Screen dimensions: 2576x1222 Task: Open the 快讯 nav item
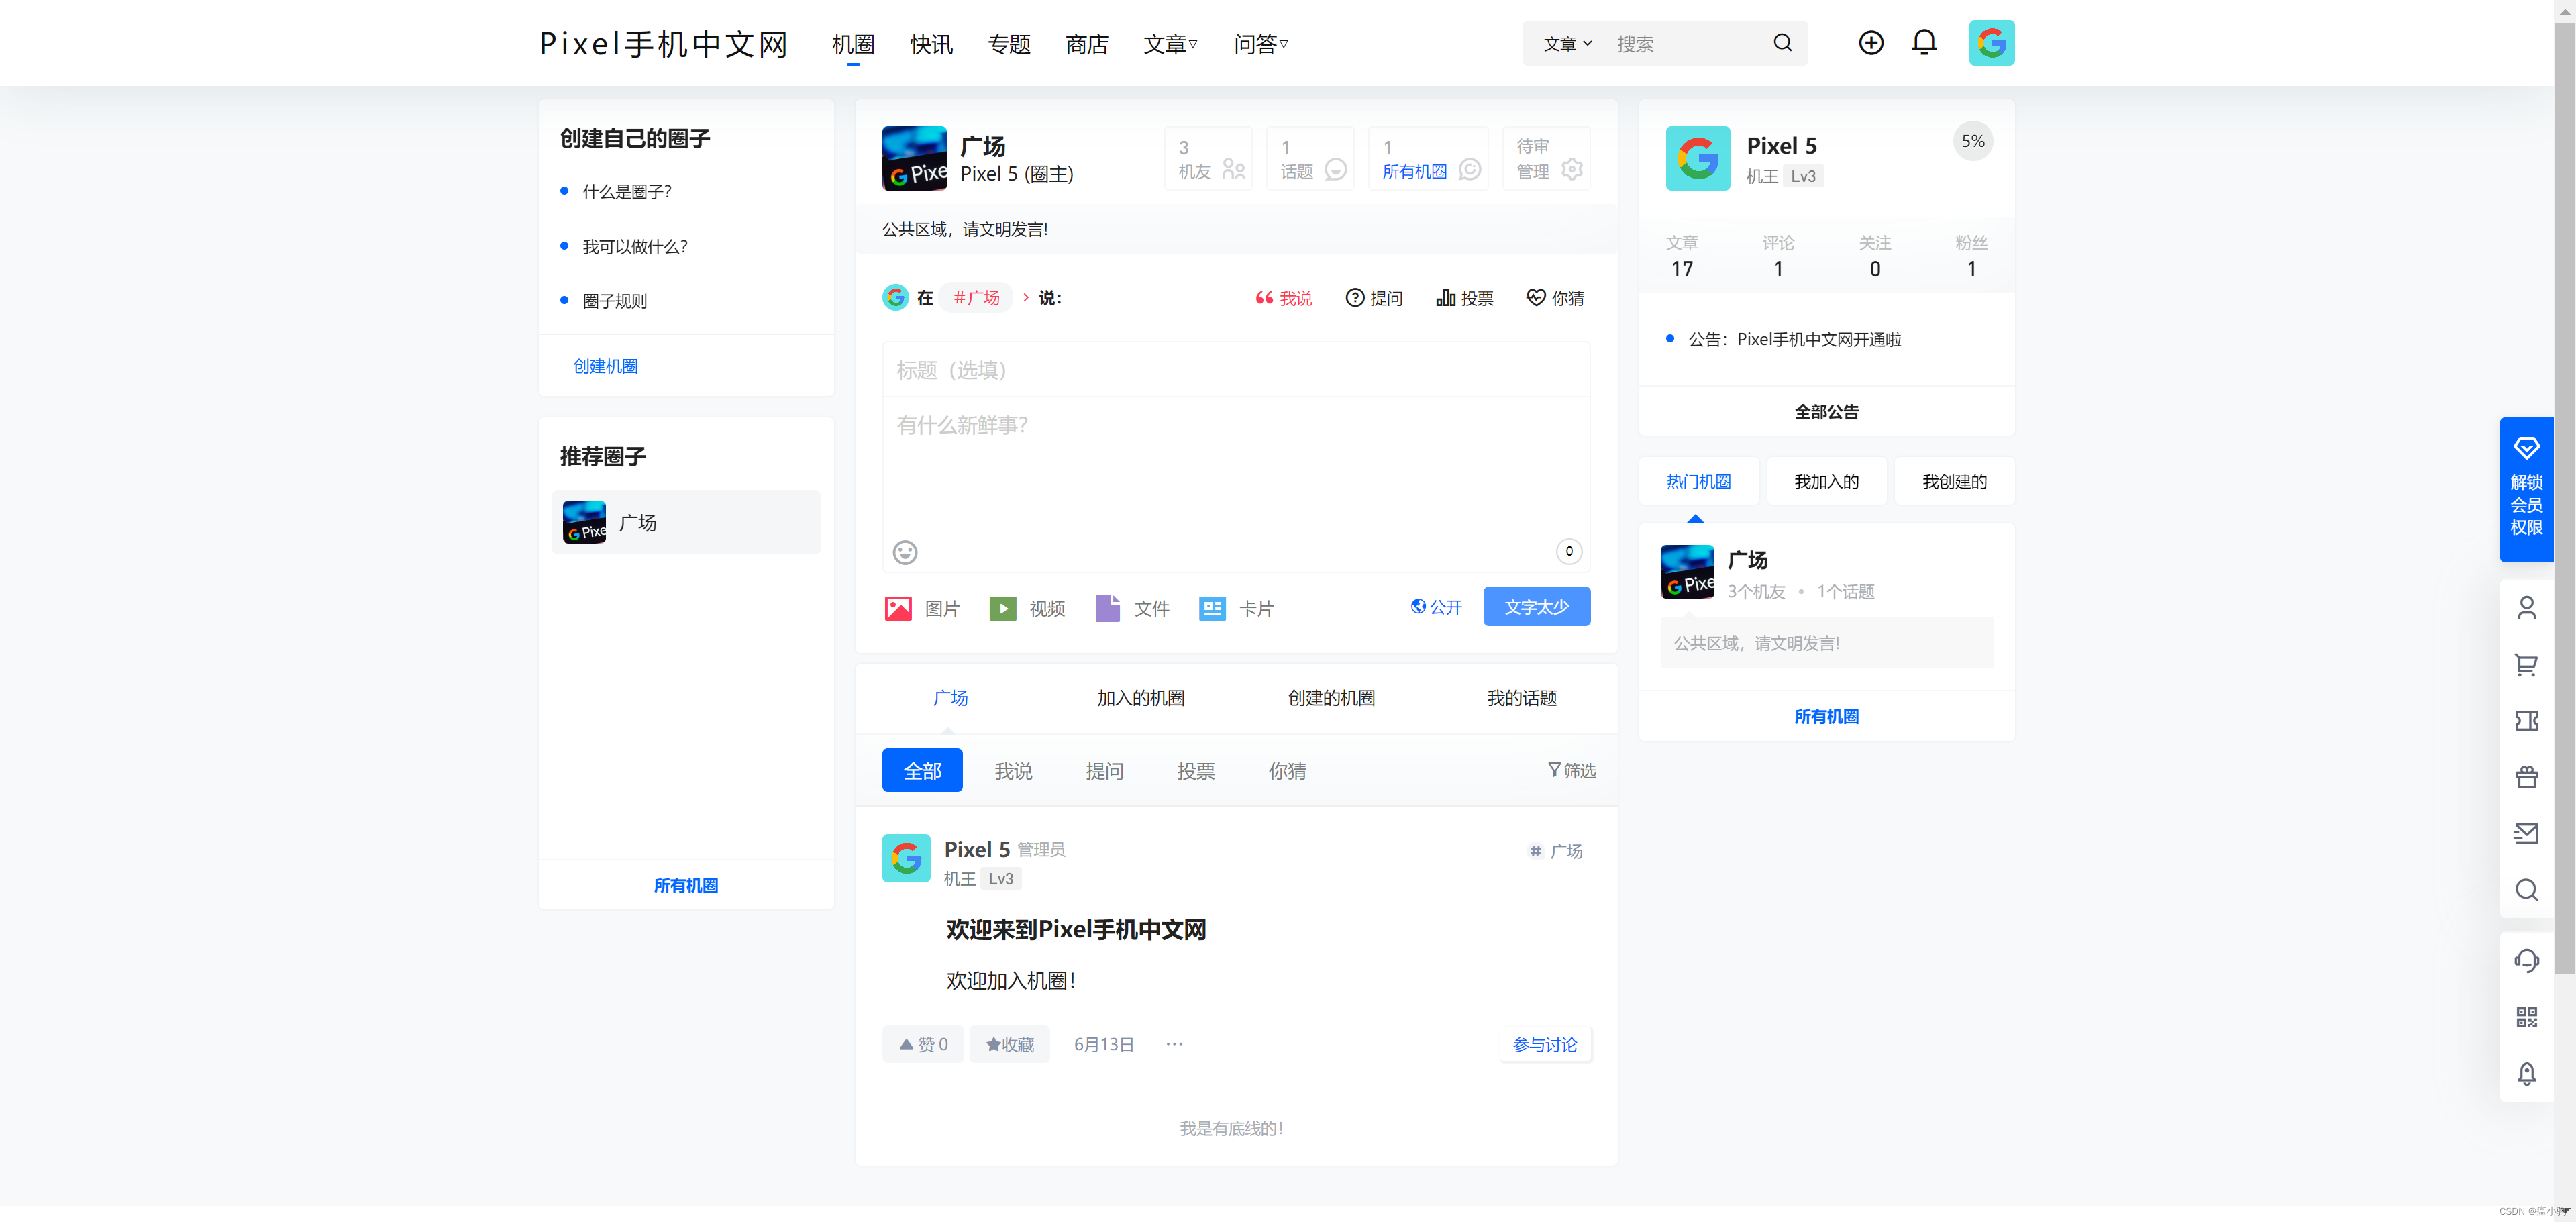[x=931, y=44]
